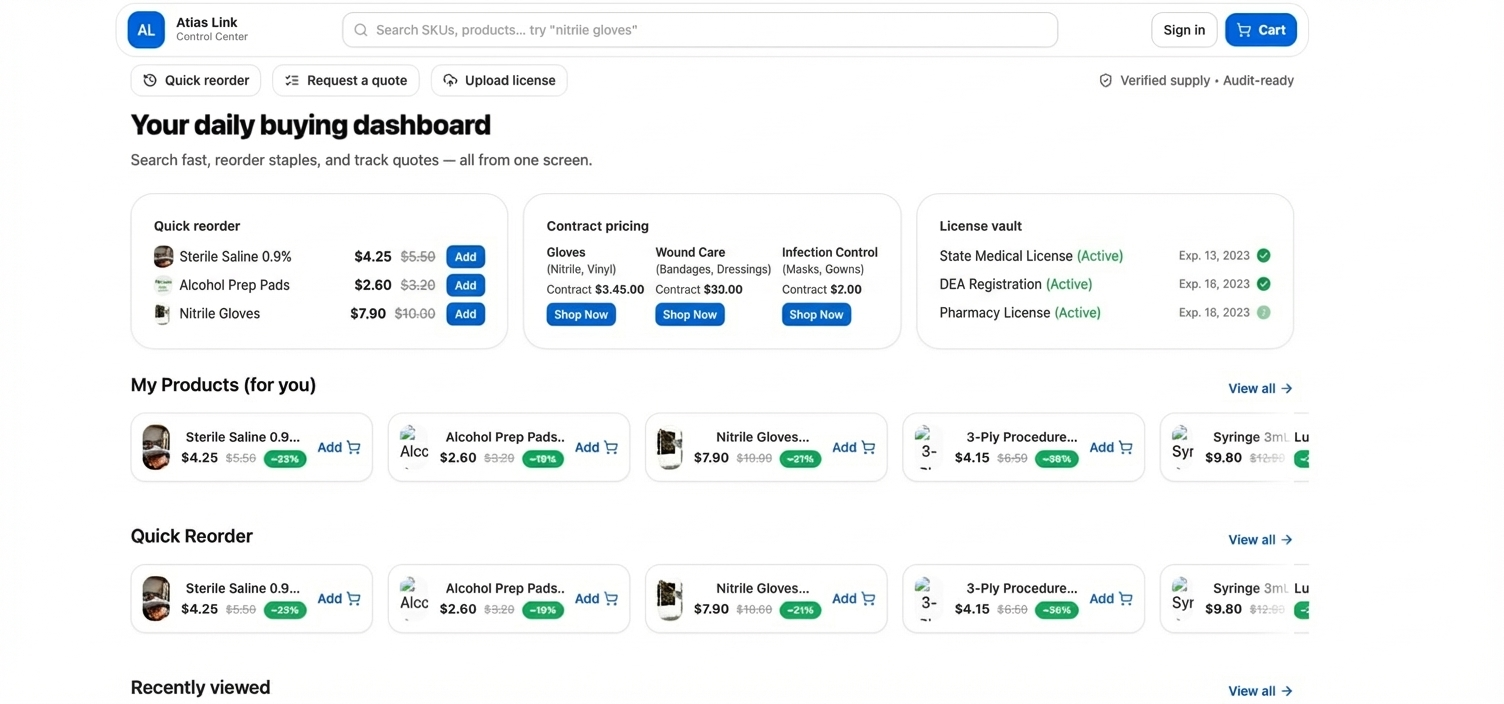Viewport: 1504px width, 704px height.
Task: Click the Quick reorder clock icon
Action: pos(150,80)
